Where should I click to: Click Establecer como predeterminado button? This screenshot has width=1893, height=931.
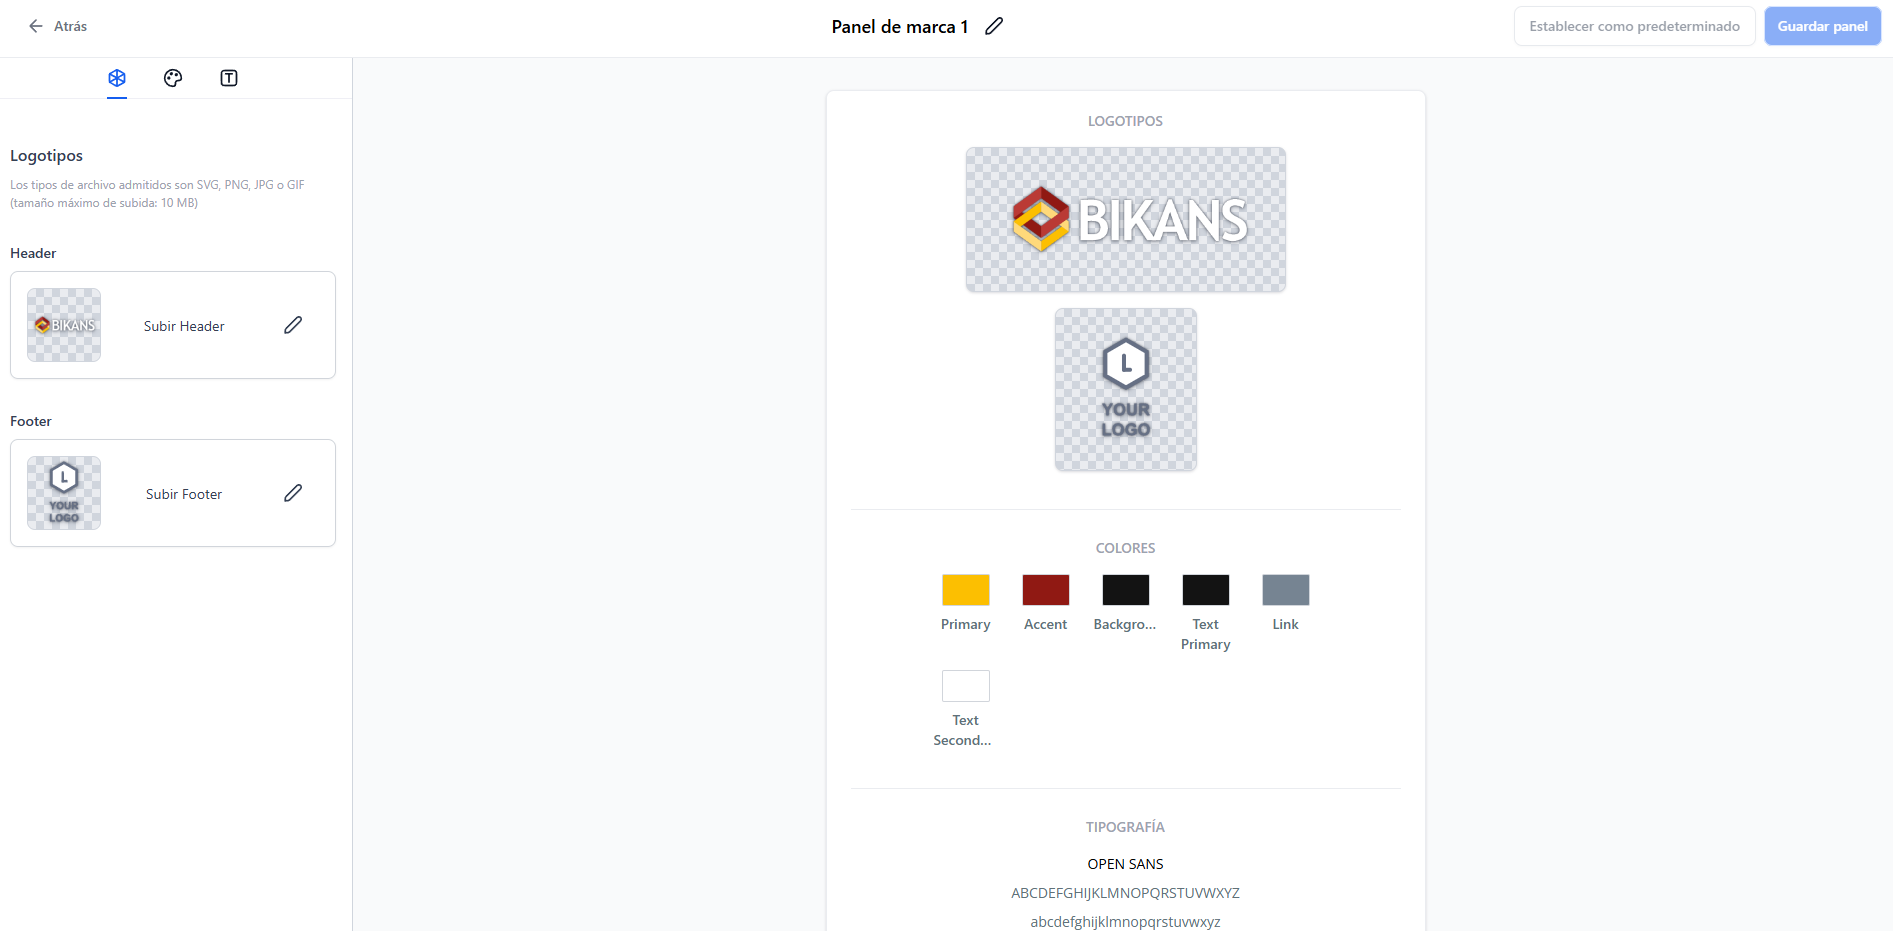(1634, 26)
